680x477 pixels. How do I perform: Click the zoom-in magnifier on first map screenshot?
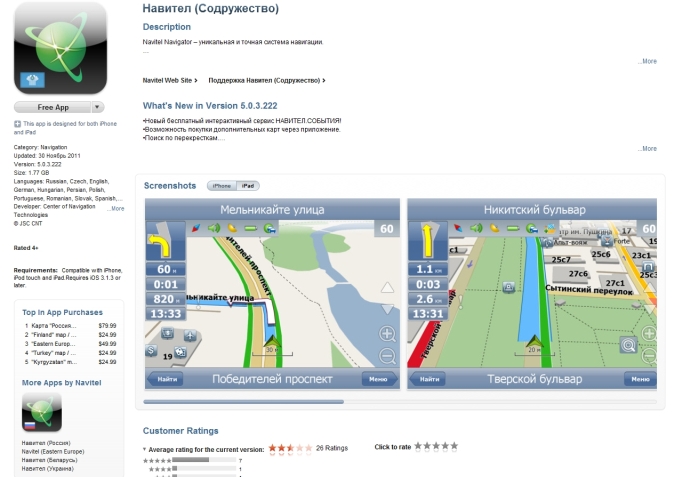(387, 334)
